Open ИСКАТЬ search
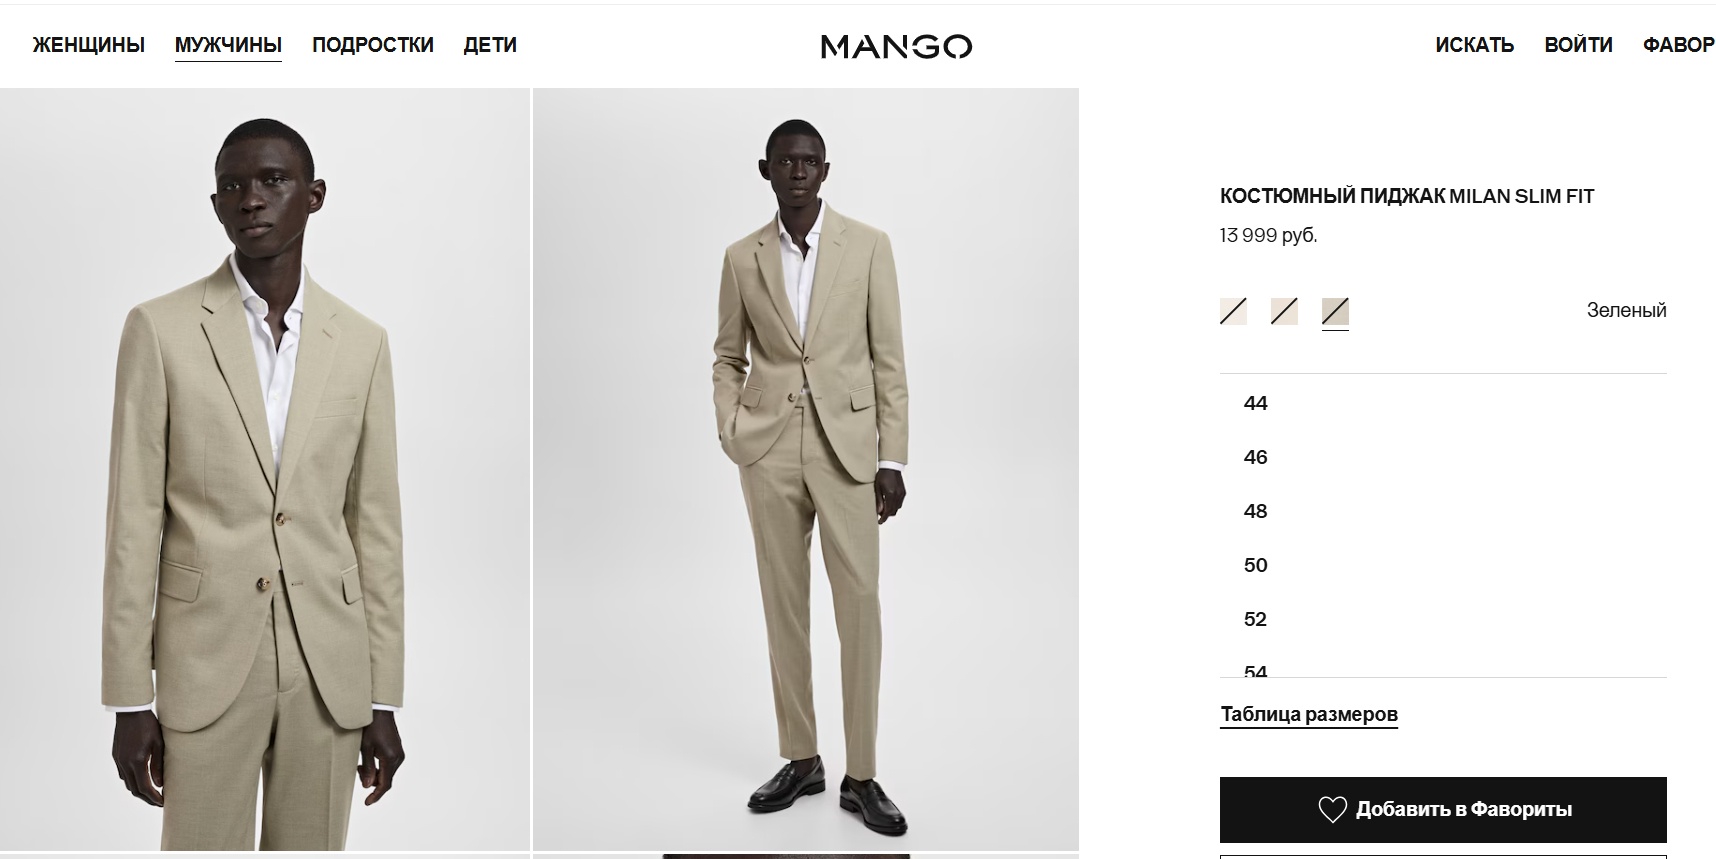 coord(1474,45)
